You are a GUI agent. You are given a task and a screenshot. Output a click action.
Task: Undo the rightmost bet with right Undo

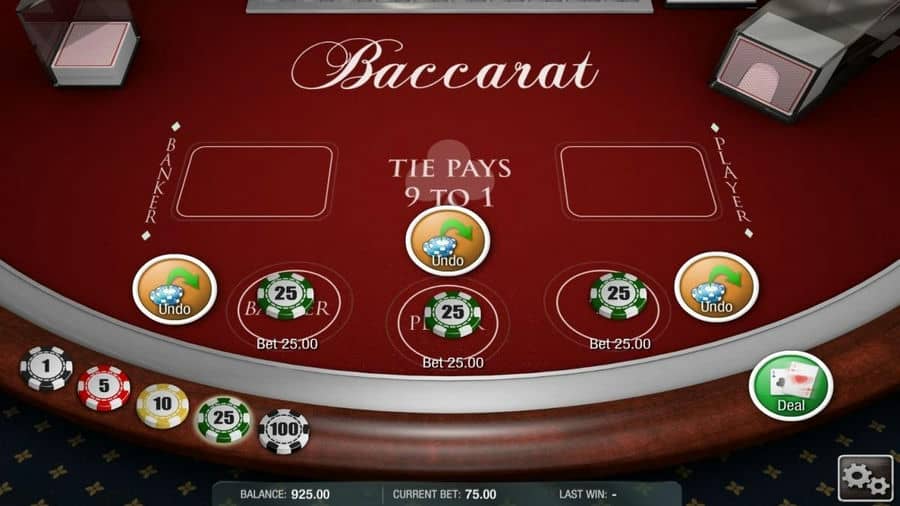[716, 287]
